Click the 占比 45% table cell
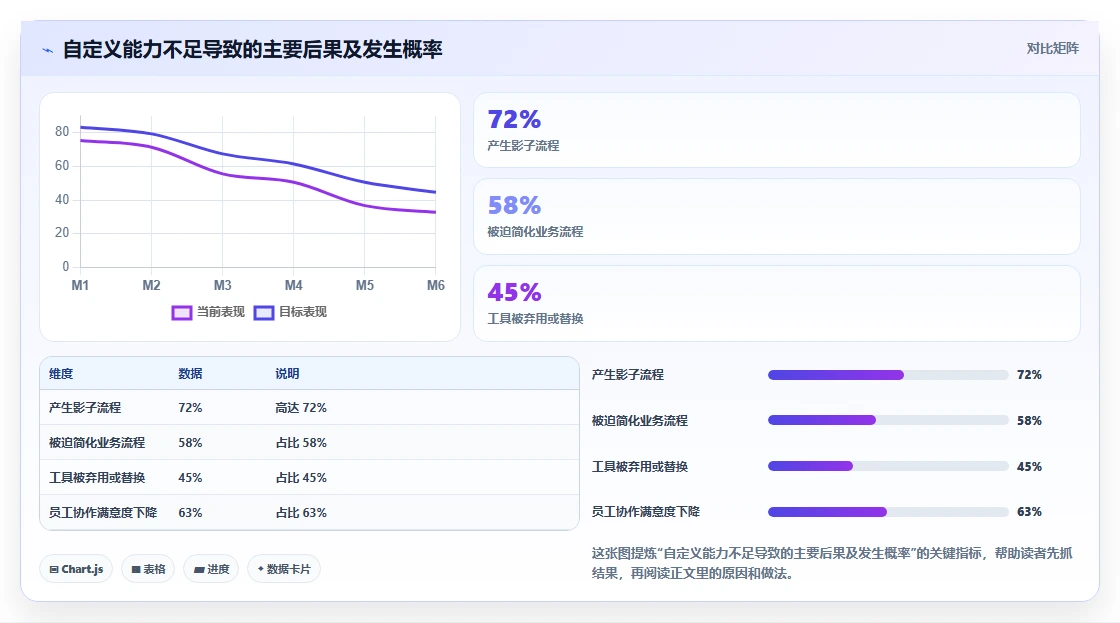The width and height of the screenshot is (1120, 623). [301, 478]
